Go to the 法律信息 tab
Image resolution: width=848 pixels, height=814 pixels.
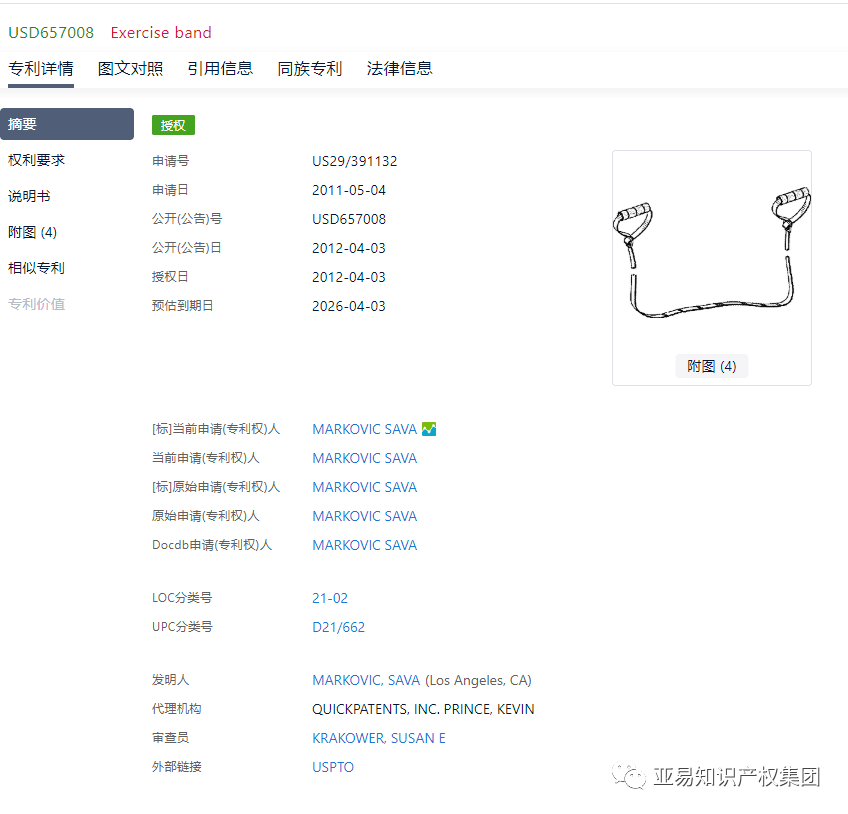400,69
